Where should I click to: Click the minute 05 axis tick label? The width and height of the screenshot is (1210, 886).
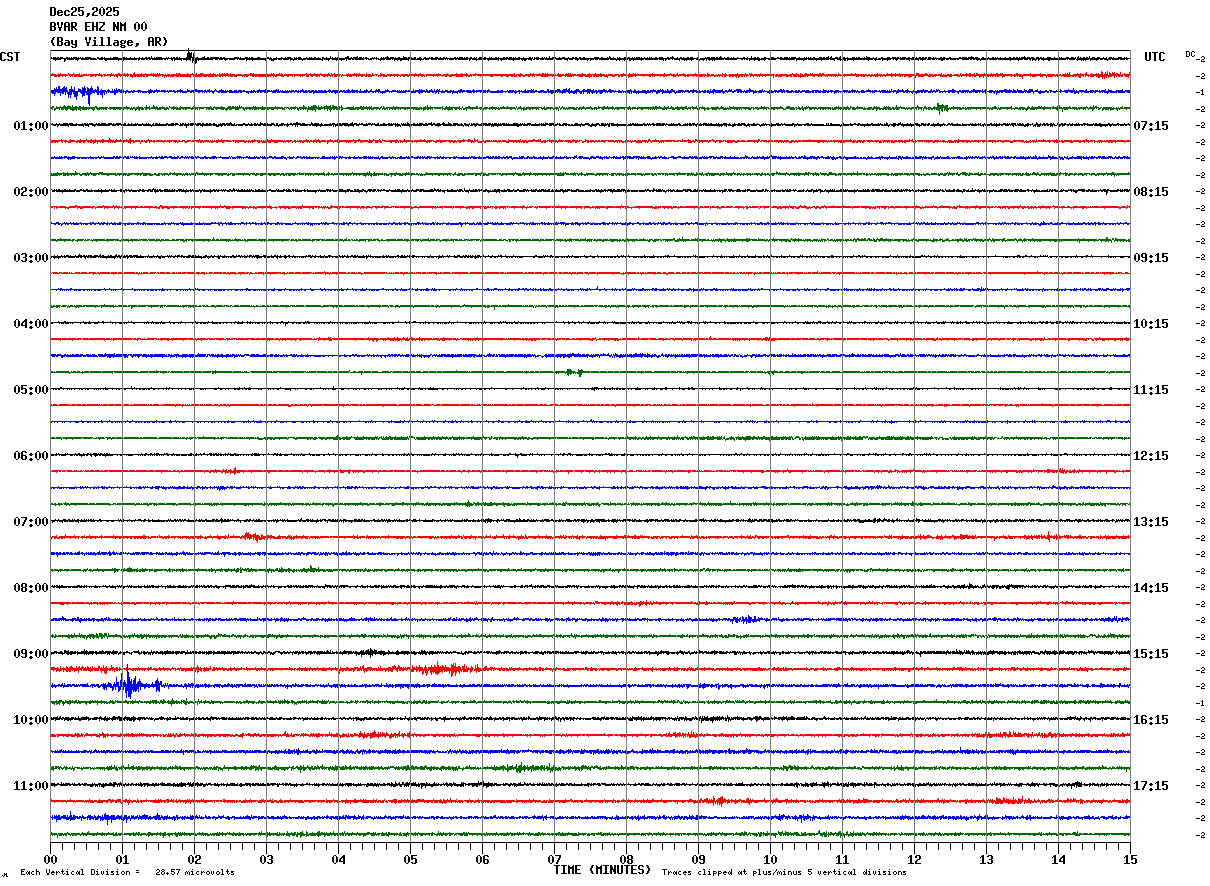[410, 859]
